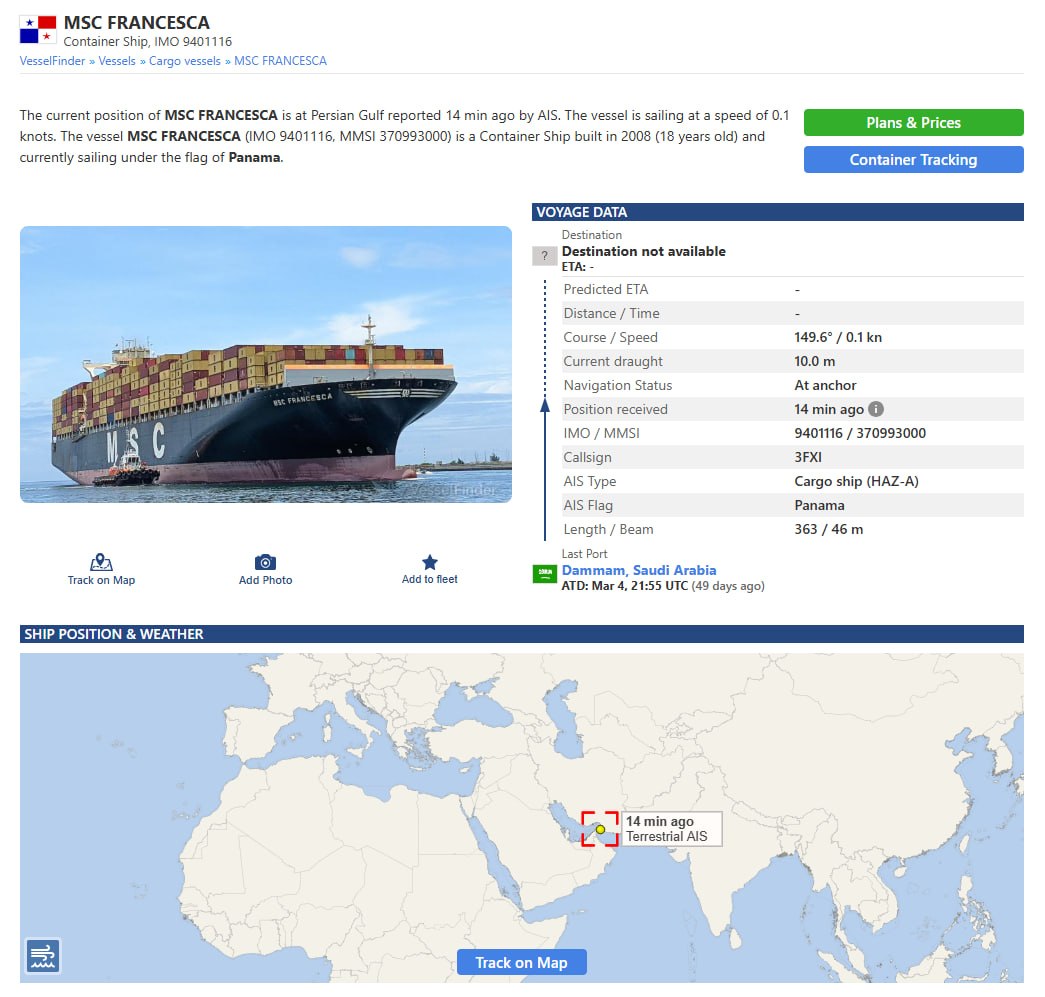Click the Add to fleet star icon
The height and width of the screenshot is (997, 1045).
pyautogui.click(x=430, y=562)
